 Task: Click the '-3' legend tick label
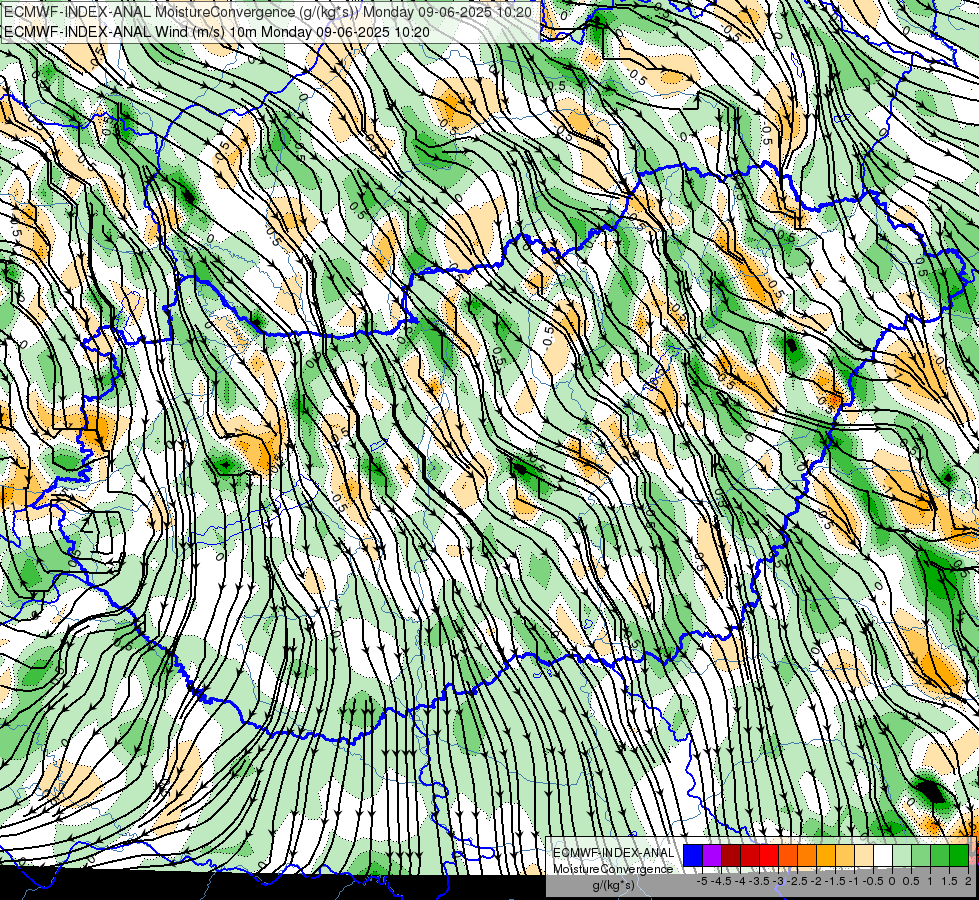click(779, 881)
